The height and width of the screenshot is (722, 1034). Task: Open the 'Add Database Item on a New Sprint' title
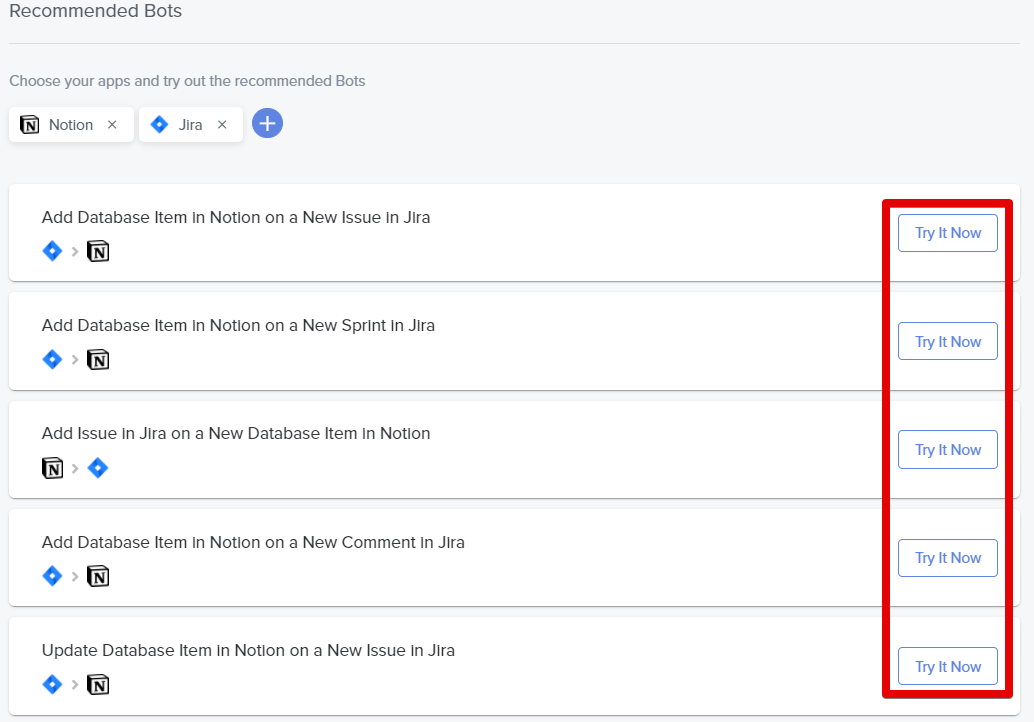pos(238,325)
